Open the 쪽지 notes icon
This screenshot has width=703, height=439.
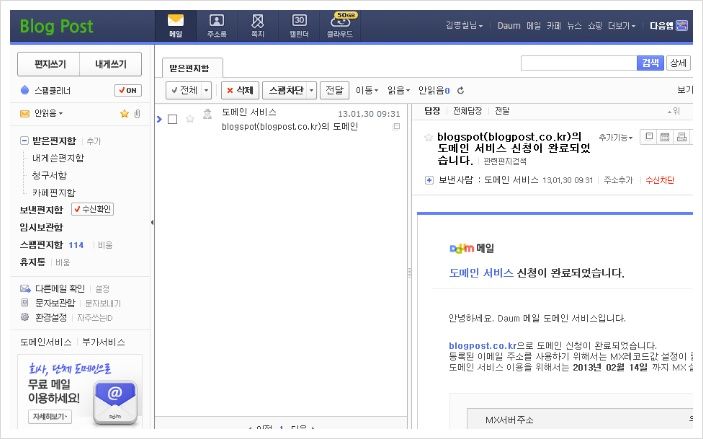click(258, 26)
